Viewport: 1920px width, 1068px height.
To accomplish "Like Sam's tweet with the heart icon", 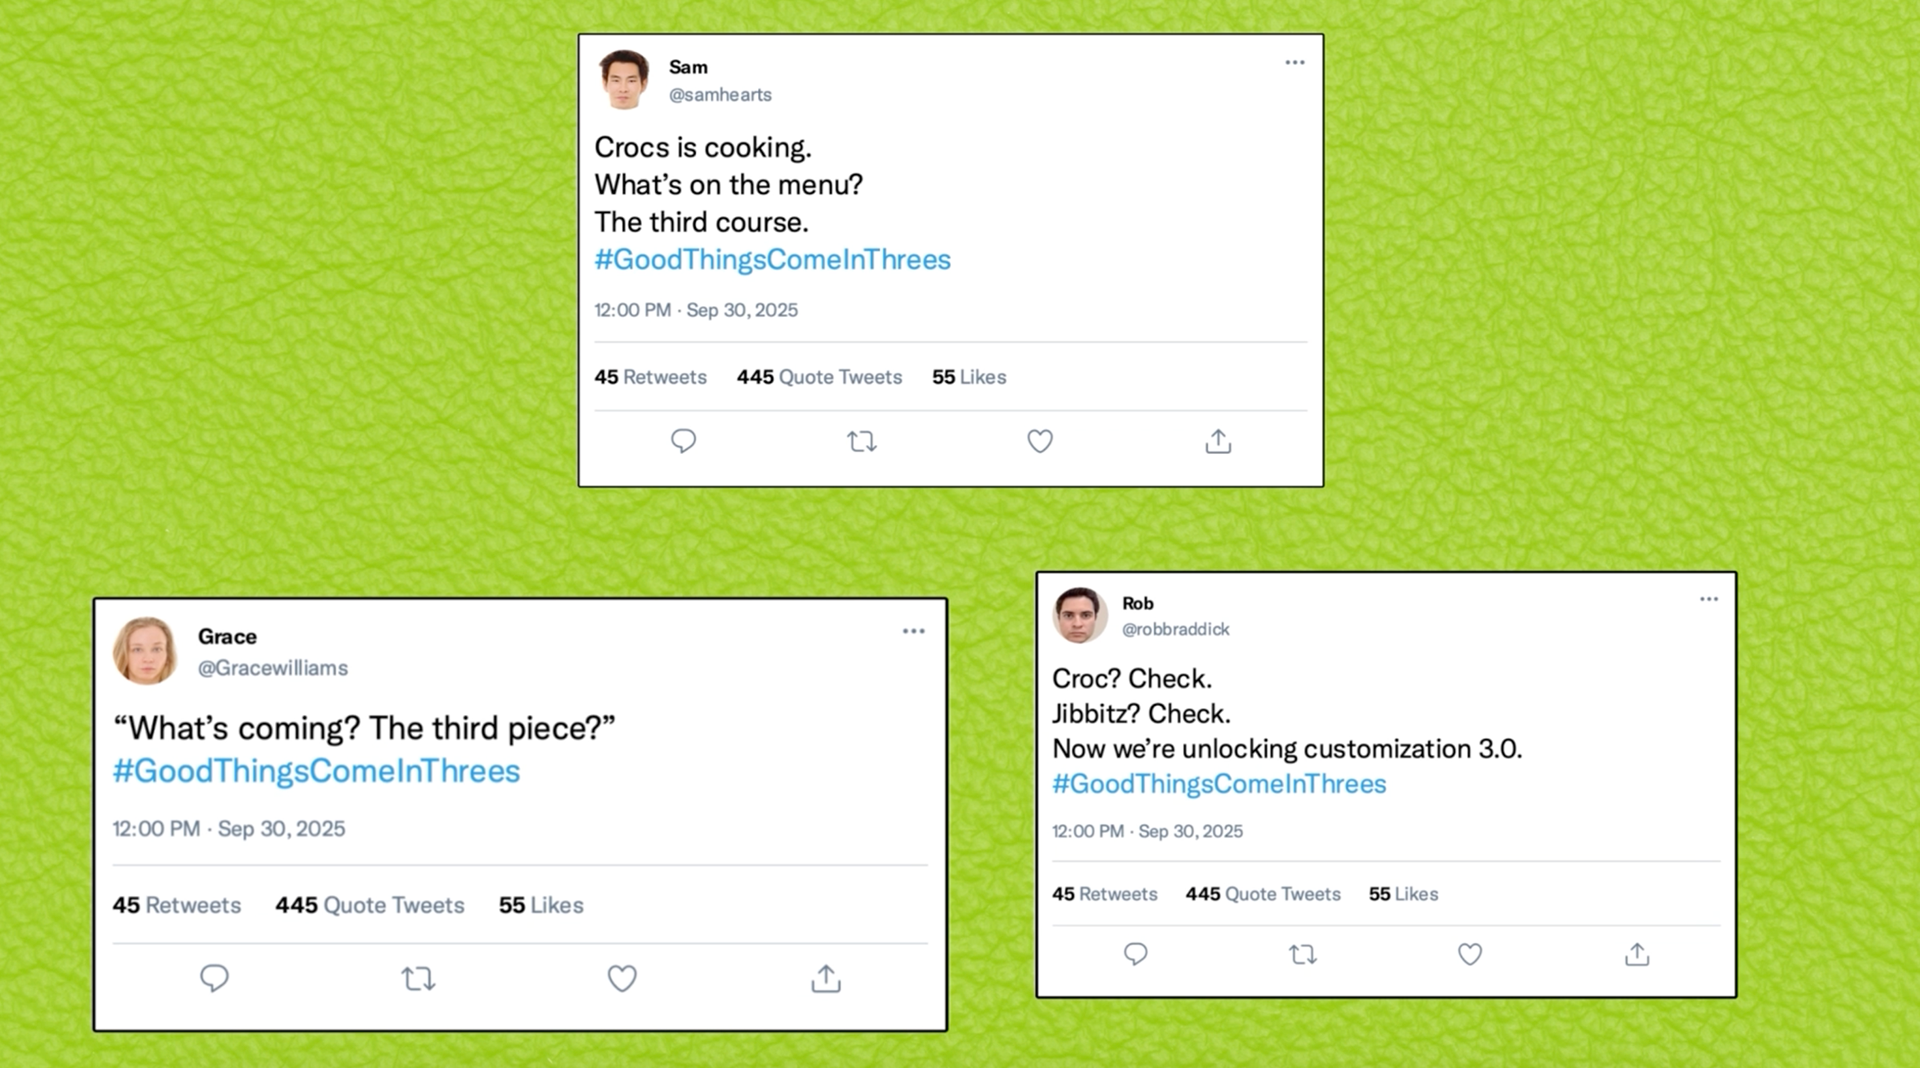I will tap(1040, 441).
